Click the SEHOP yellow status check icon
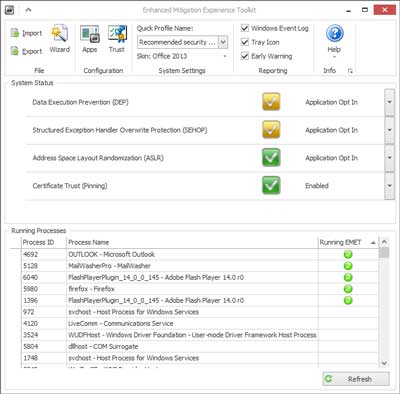Screen dimensions: 400x394 [x=271, y=129]
